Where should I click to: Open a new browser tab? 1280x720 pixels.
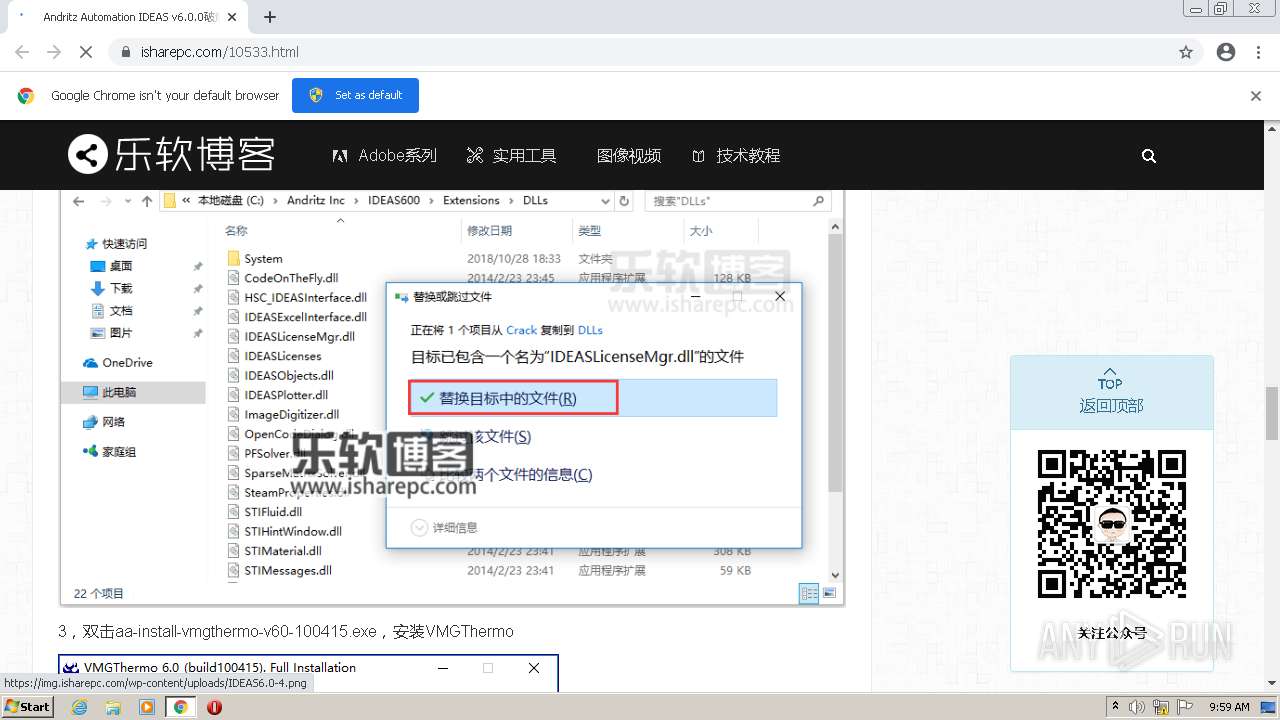pyautogui.click(x=270, y=17)
